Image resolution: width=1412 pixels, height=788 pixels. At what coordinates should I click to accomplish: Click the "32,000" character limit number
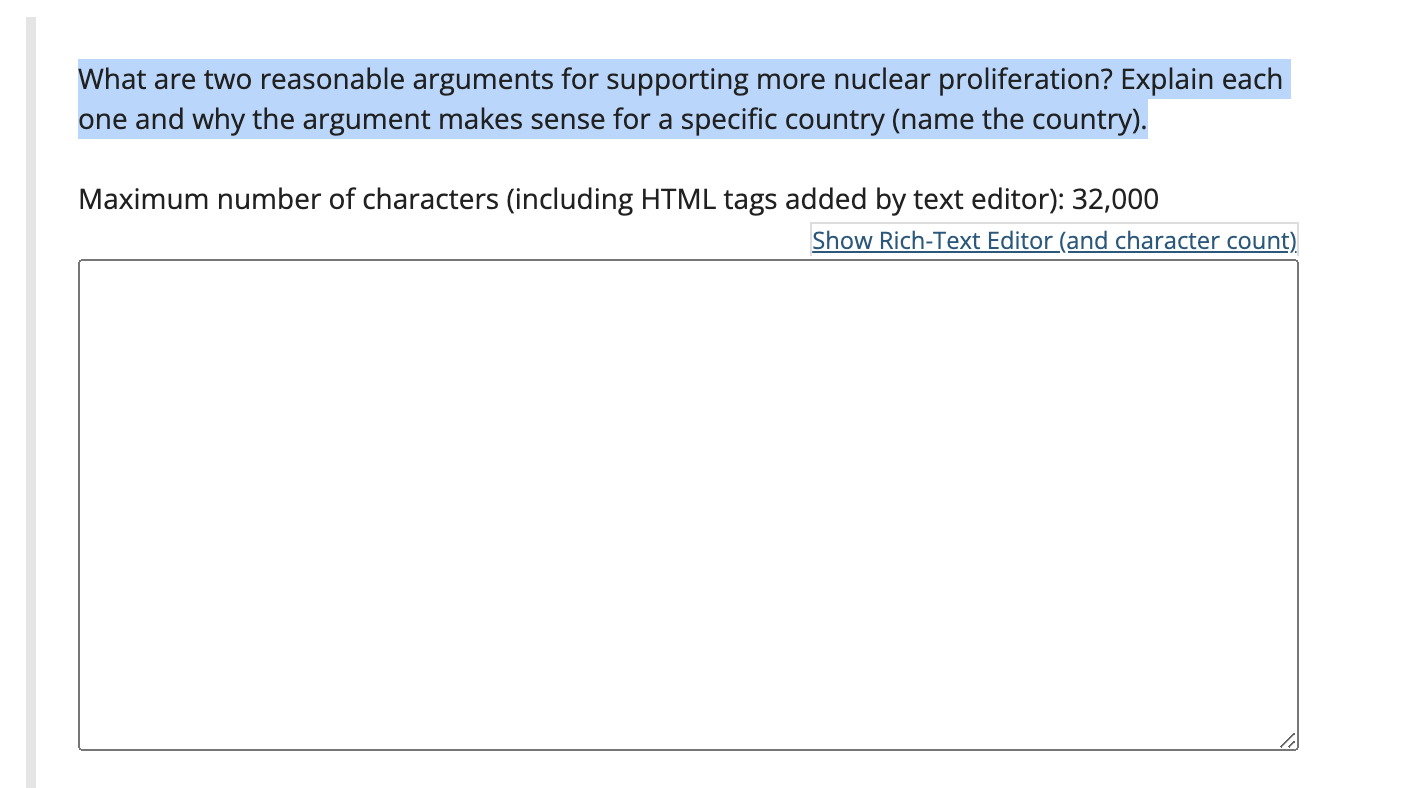point(1115,199)
